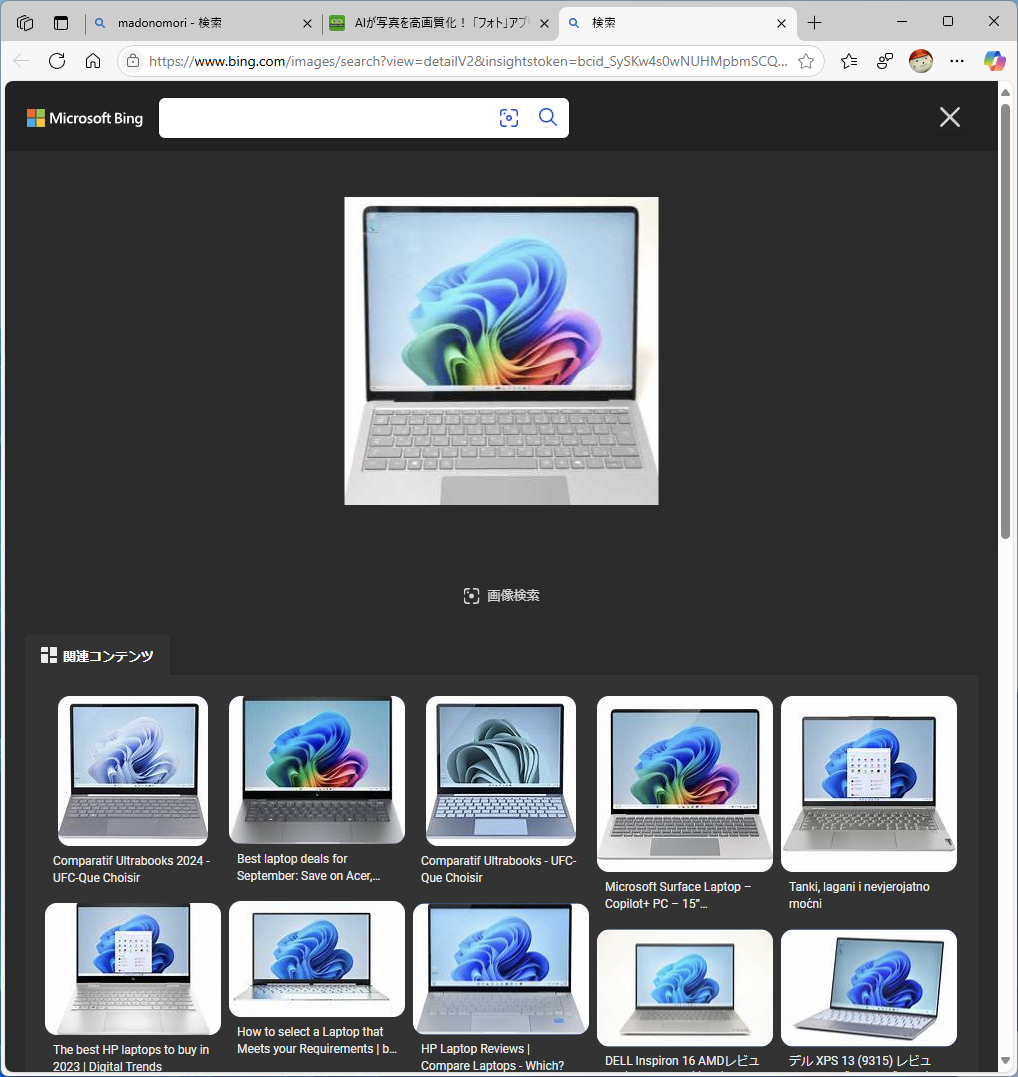Open browser profile connections icon

point(885,61)
